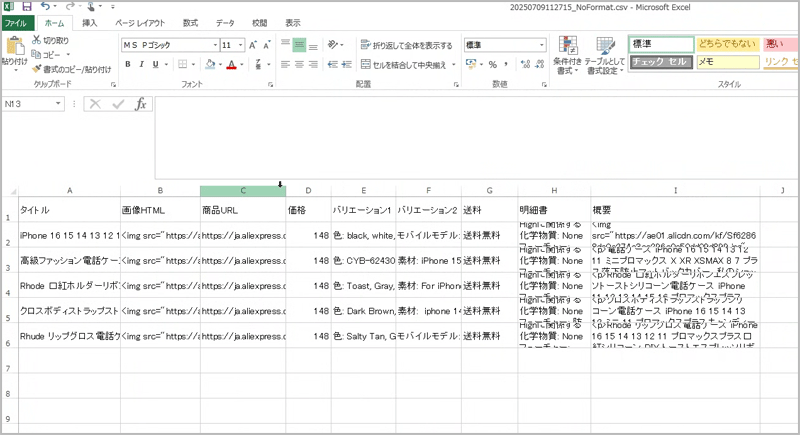The image size is (800, 435).
Task: Open the text orientation options
Action: [333, 45]
